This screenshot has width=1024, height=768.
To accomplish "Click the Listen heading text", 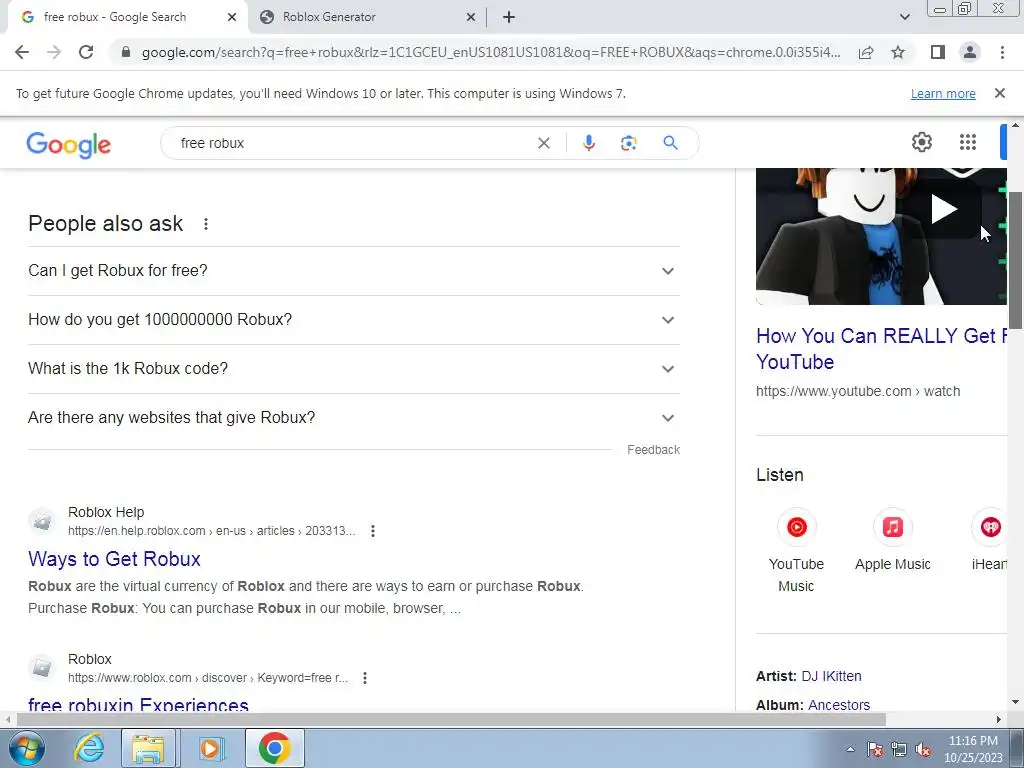I will click(780, 475).
